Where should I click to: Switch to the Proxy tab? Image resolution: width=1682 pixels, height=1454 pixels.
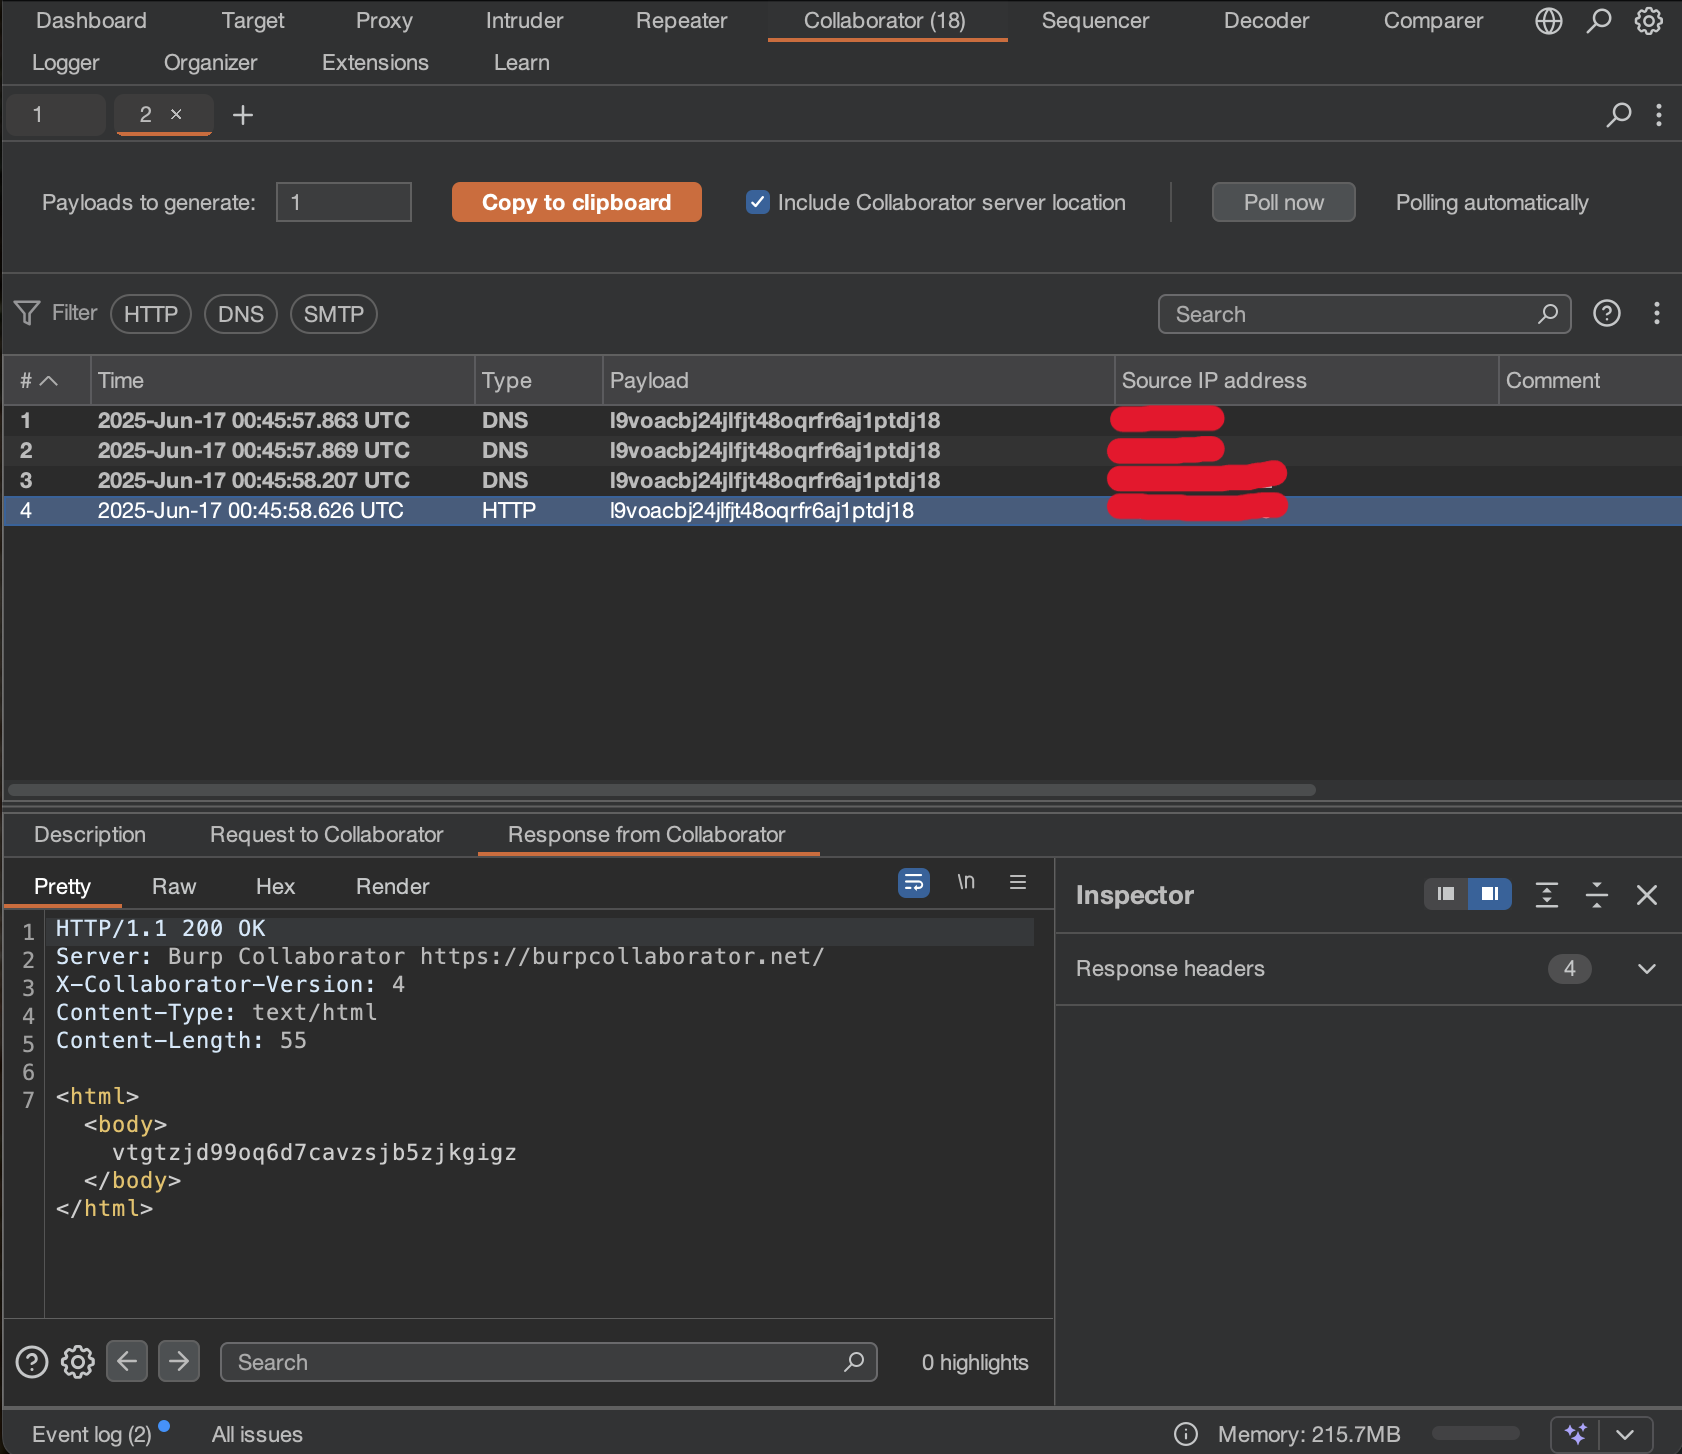pyautogui.click(x=384, y=21)
